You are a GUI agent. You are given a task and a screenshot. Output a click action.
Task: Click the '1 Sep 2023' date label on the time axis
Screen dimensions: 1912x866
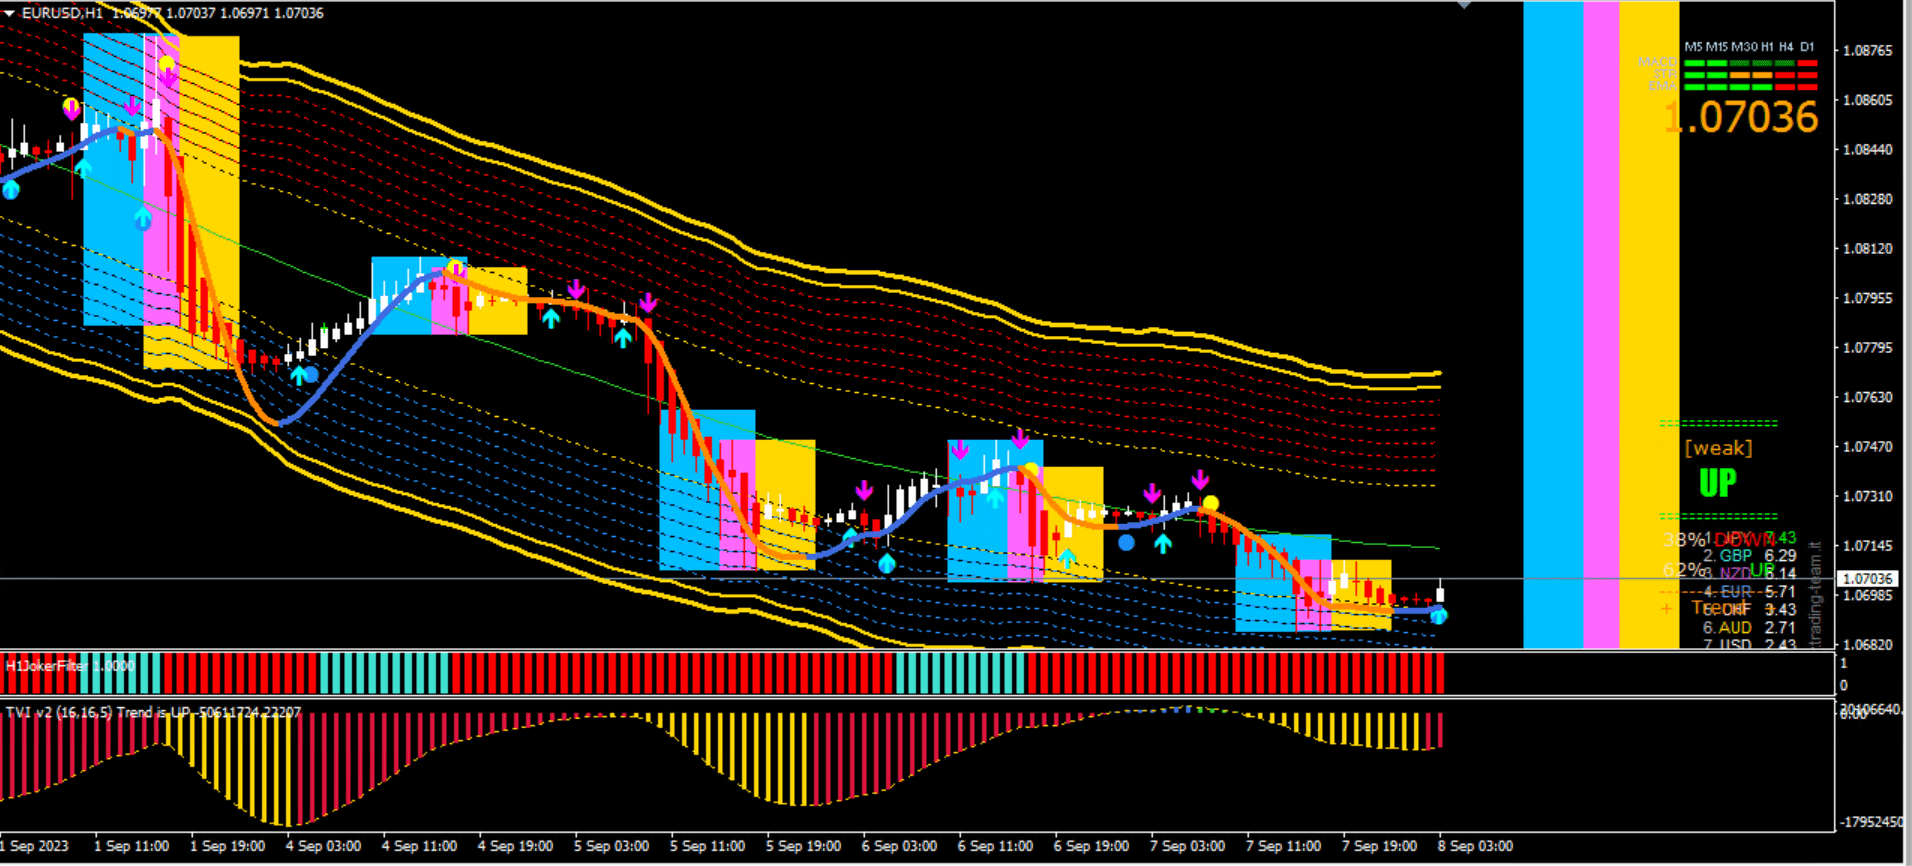click(x=36, y=846)
